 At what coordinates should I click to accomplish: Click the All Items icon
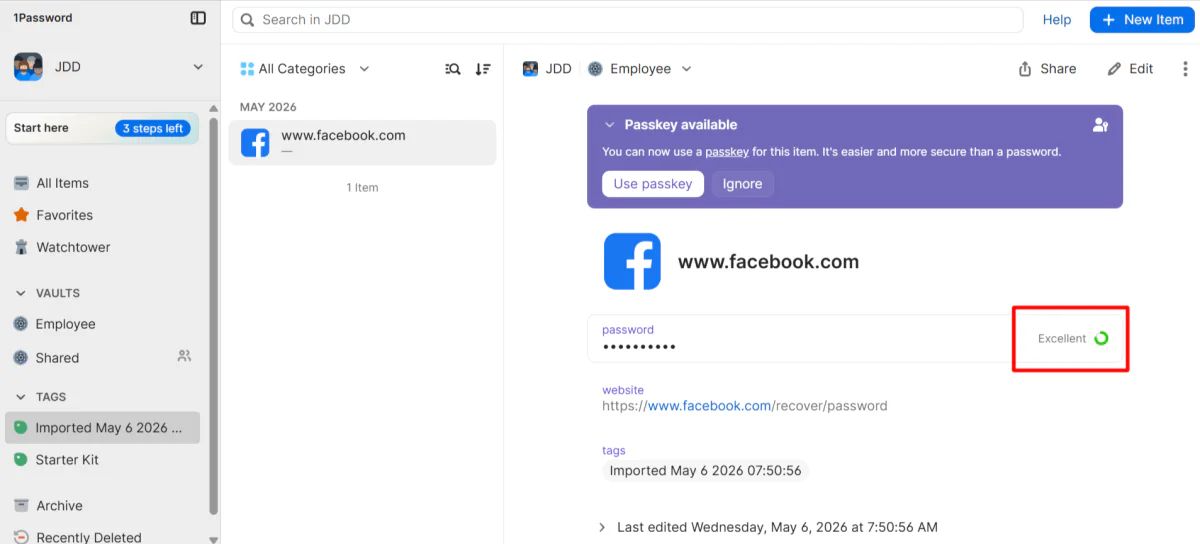coord(21,183)
